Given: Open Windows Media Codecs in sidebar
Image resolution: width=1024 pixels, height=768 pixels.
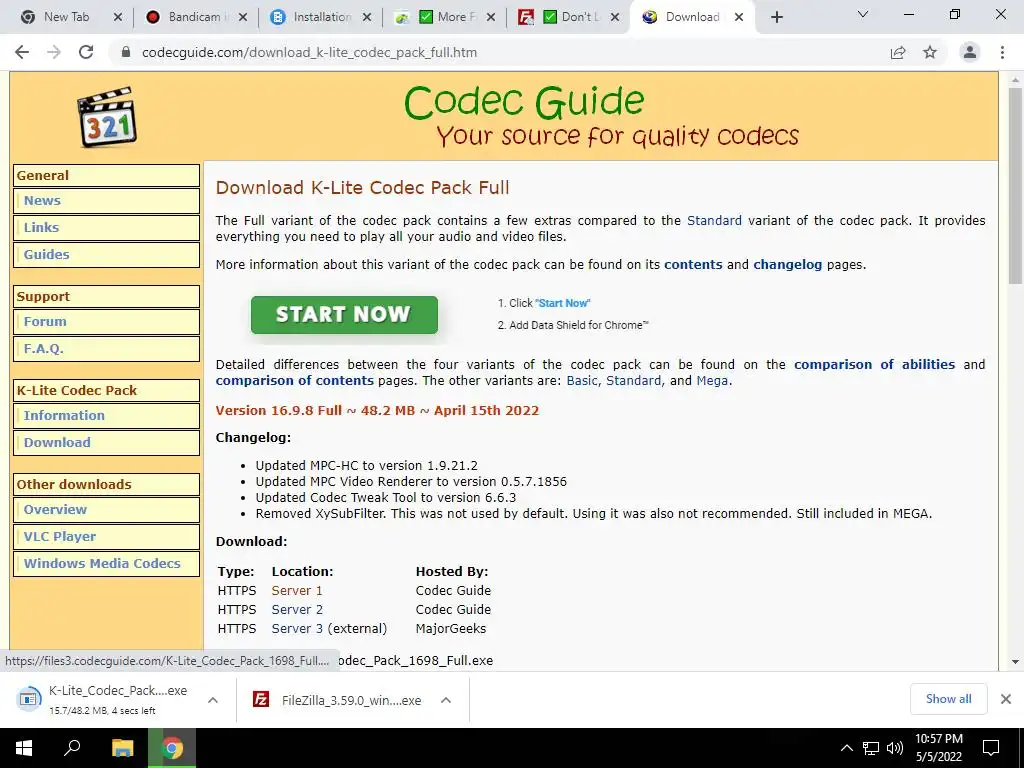Looking at the screenshot, I should coord(106,564).
